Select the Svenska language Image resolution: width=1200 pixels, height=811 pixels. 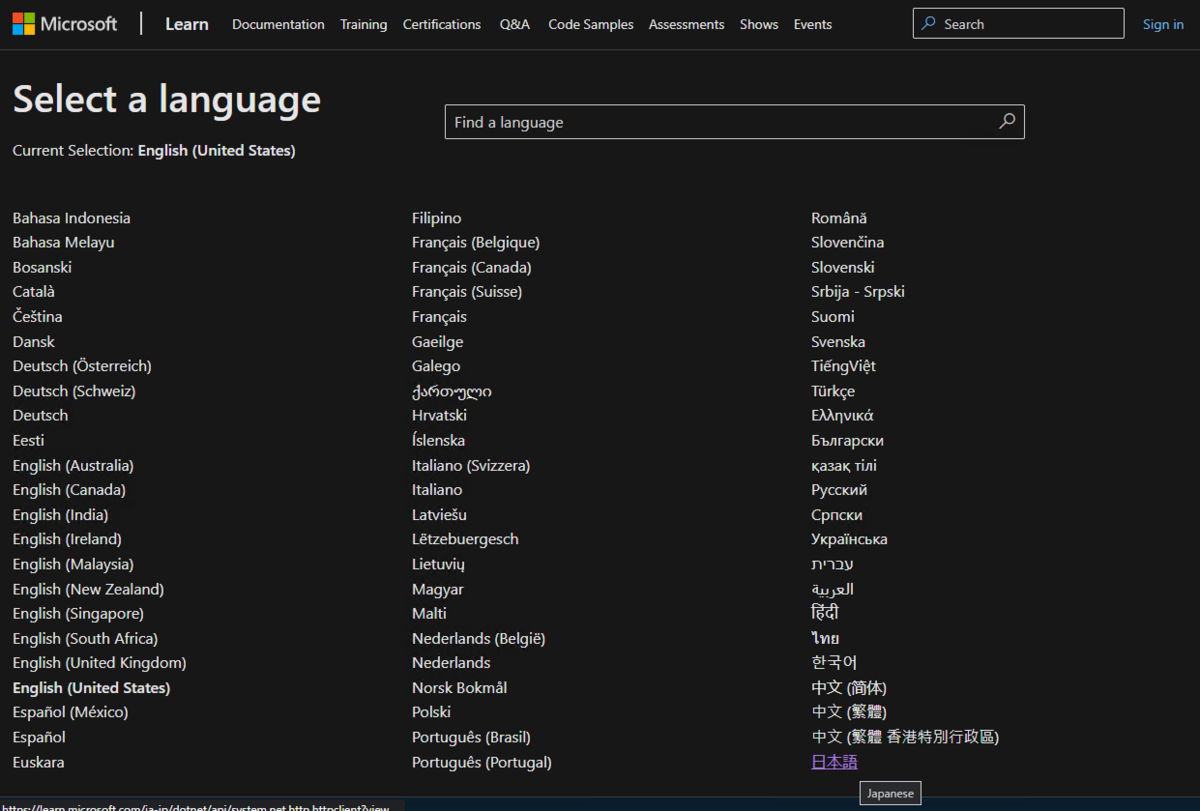tap(838, 341)
